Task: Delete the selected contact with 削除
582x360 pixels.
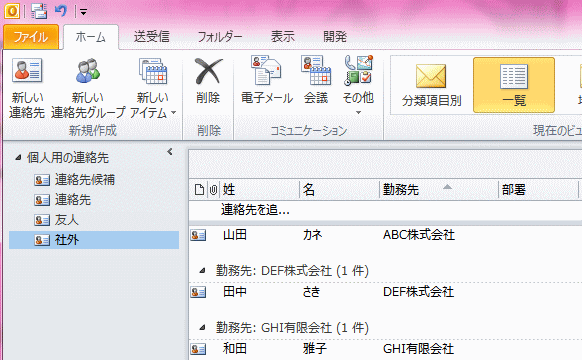Action: click(208, 82)
